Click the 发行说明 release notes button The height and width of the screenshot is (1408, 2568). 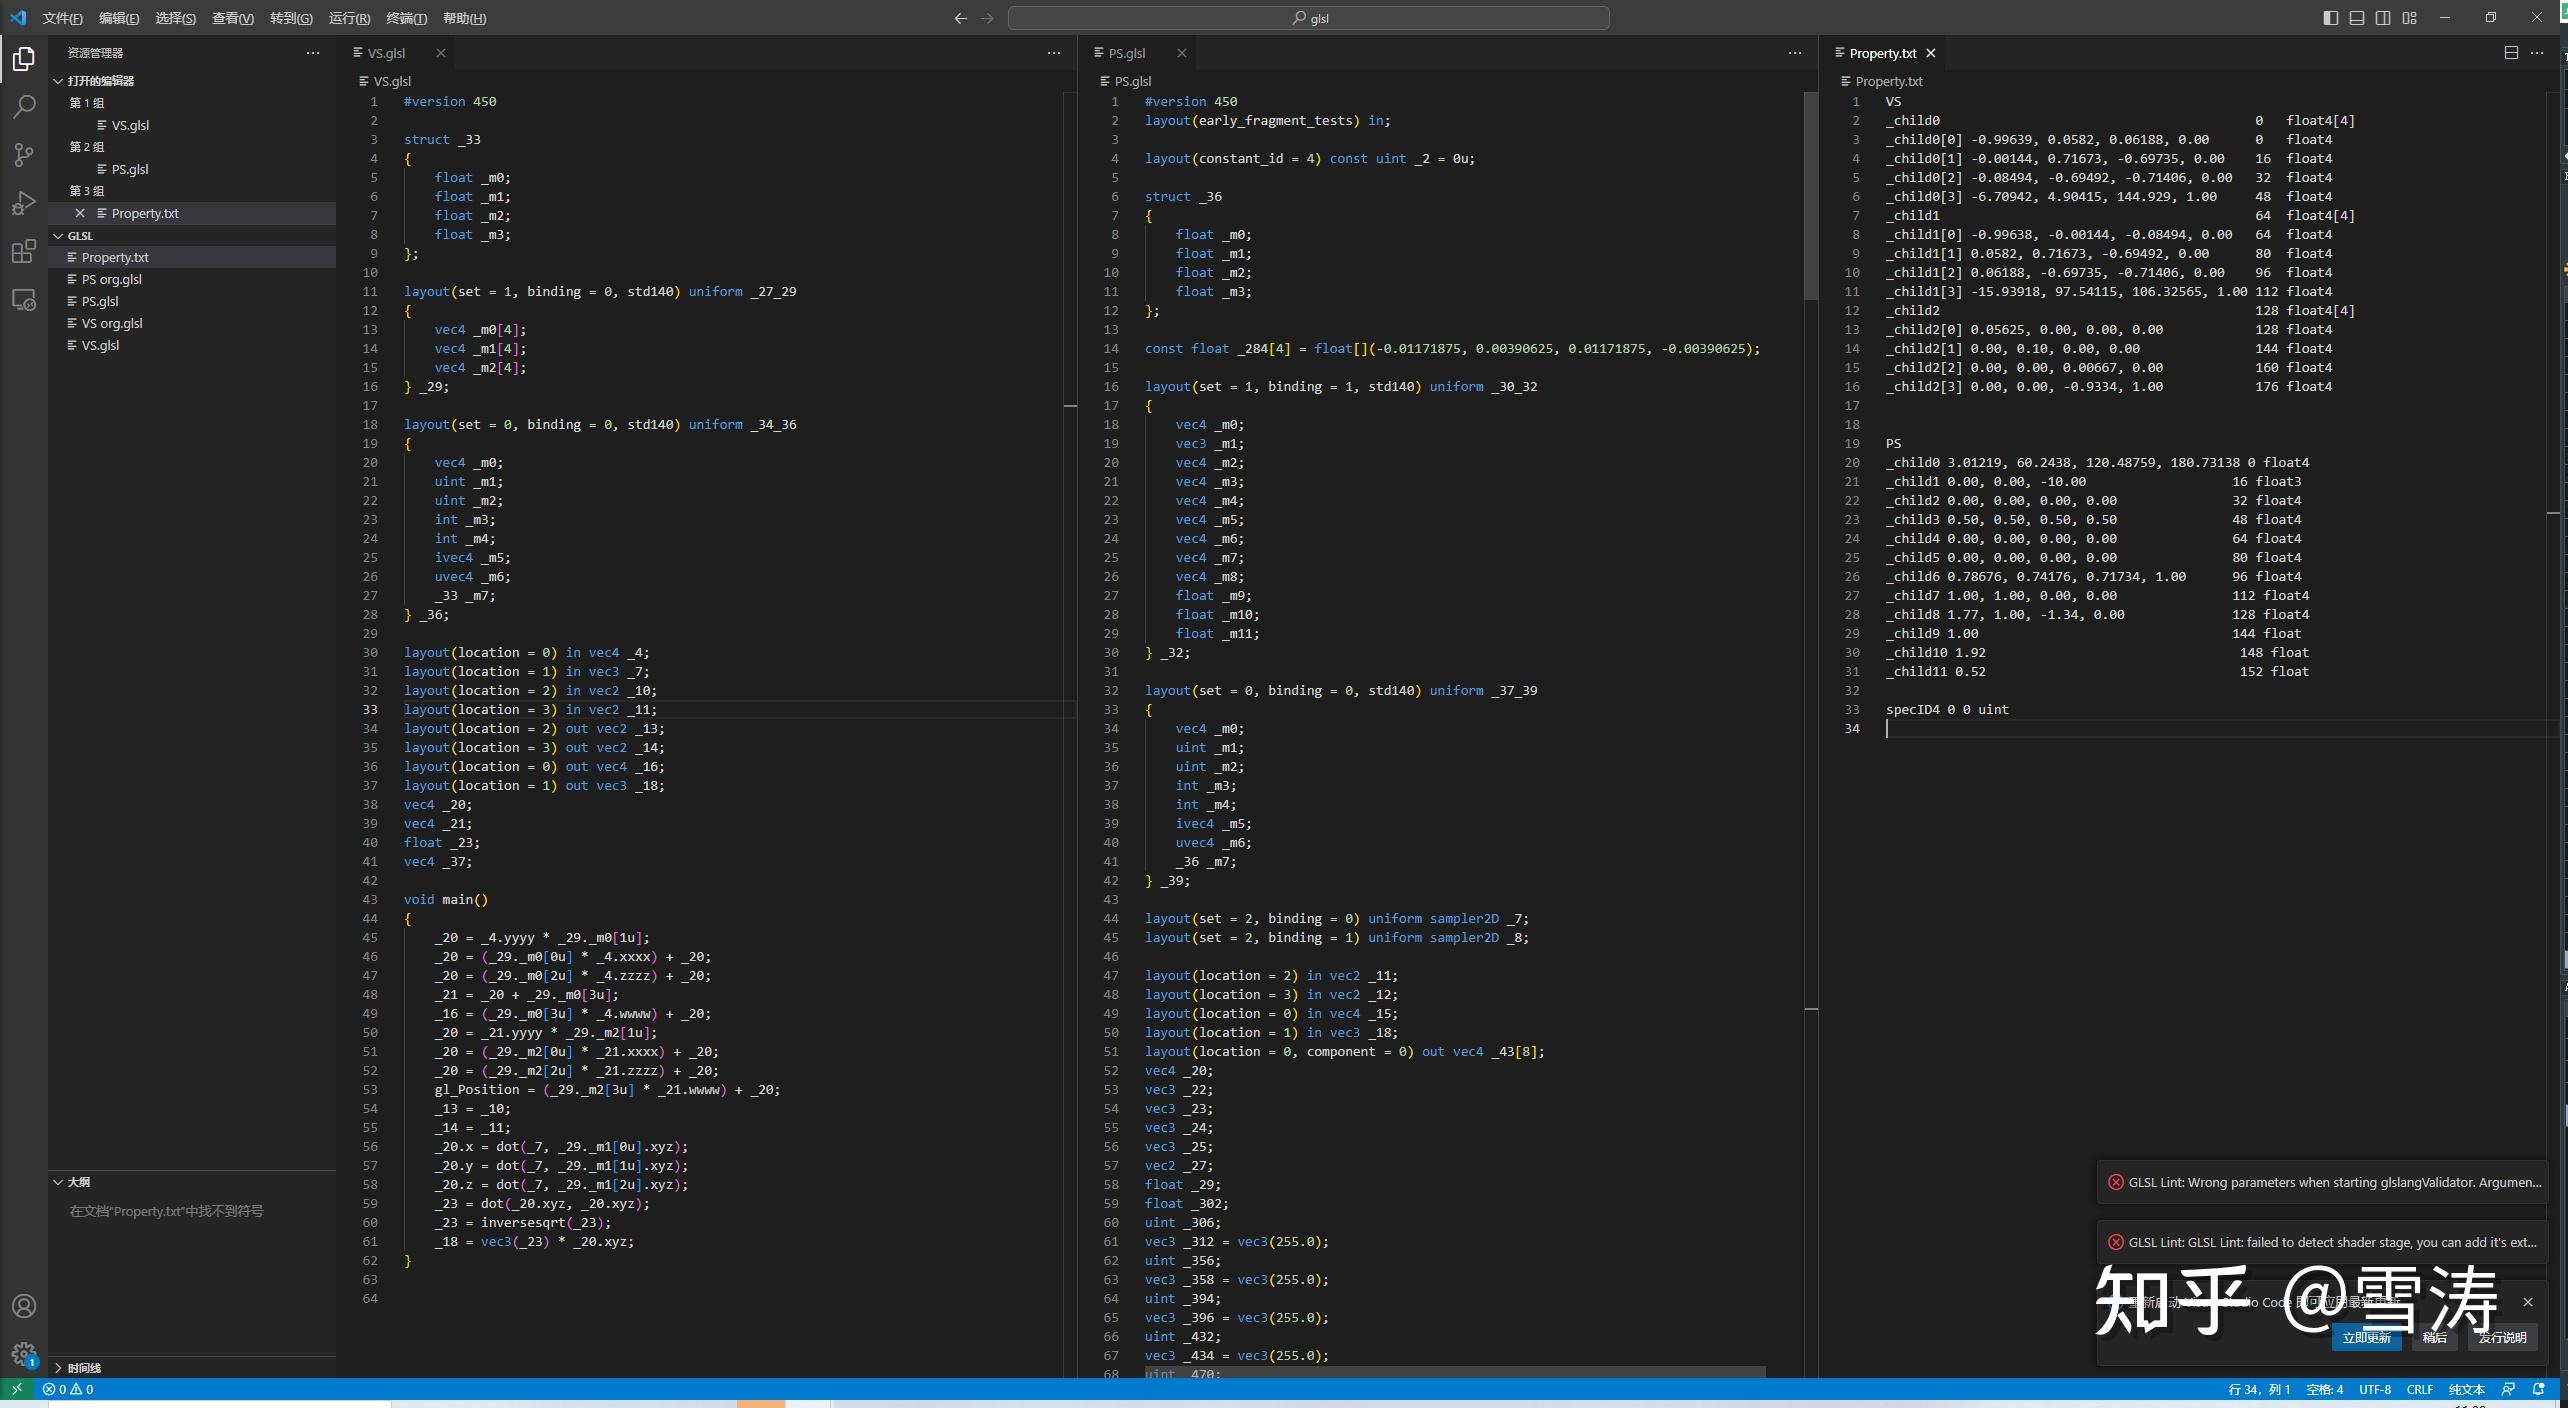(2502, 1337)
